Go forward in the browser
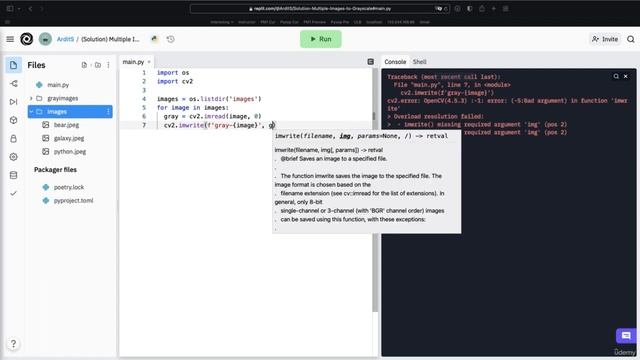640x360 pixels. (42, 9)
